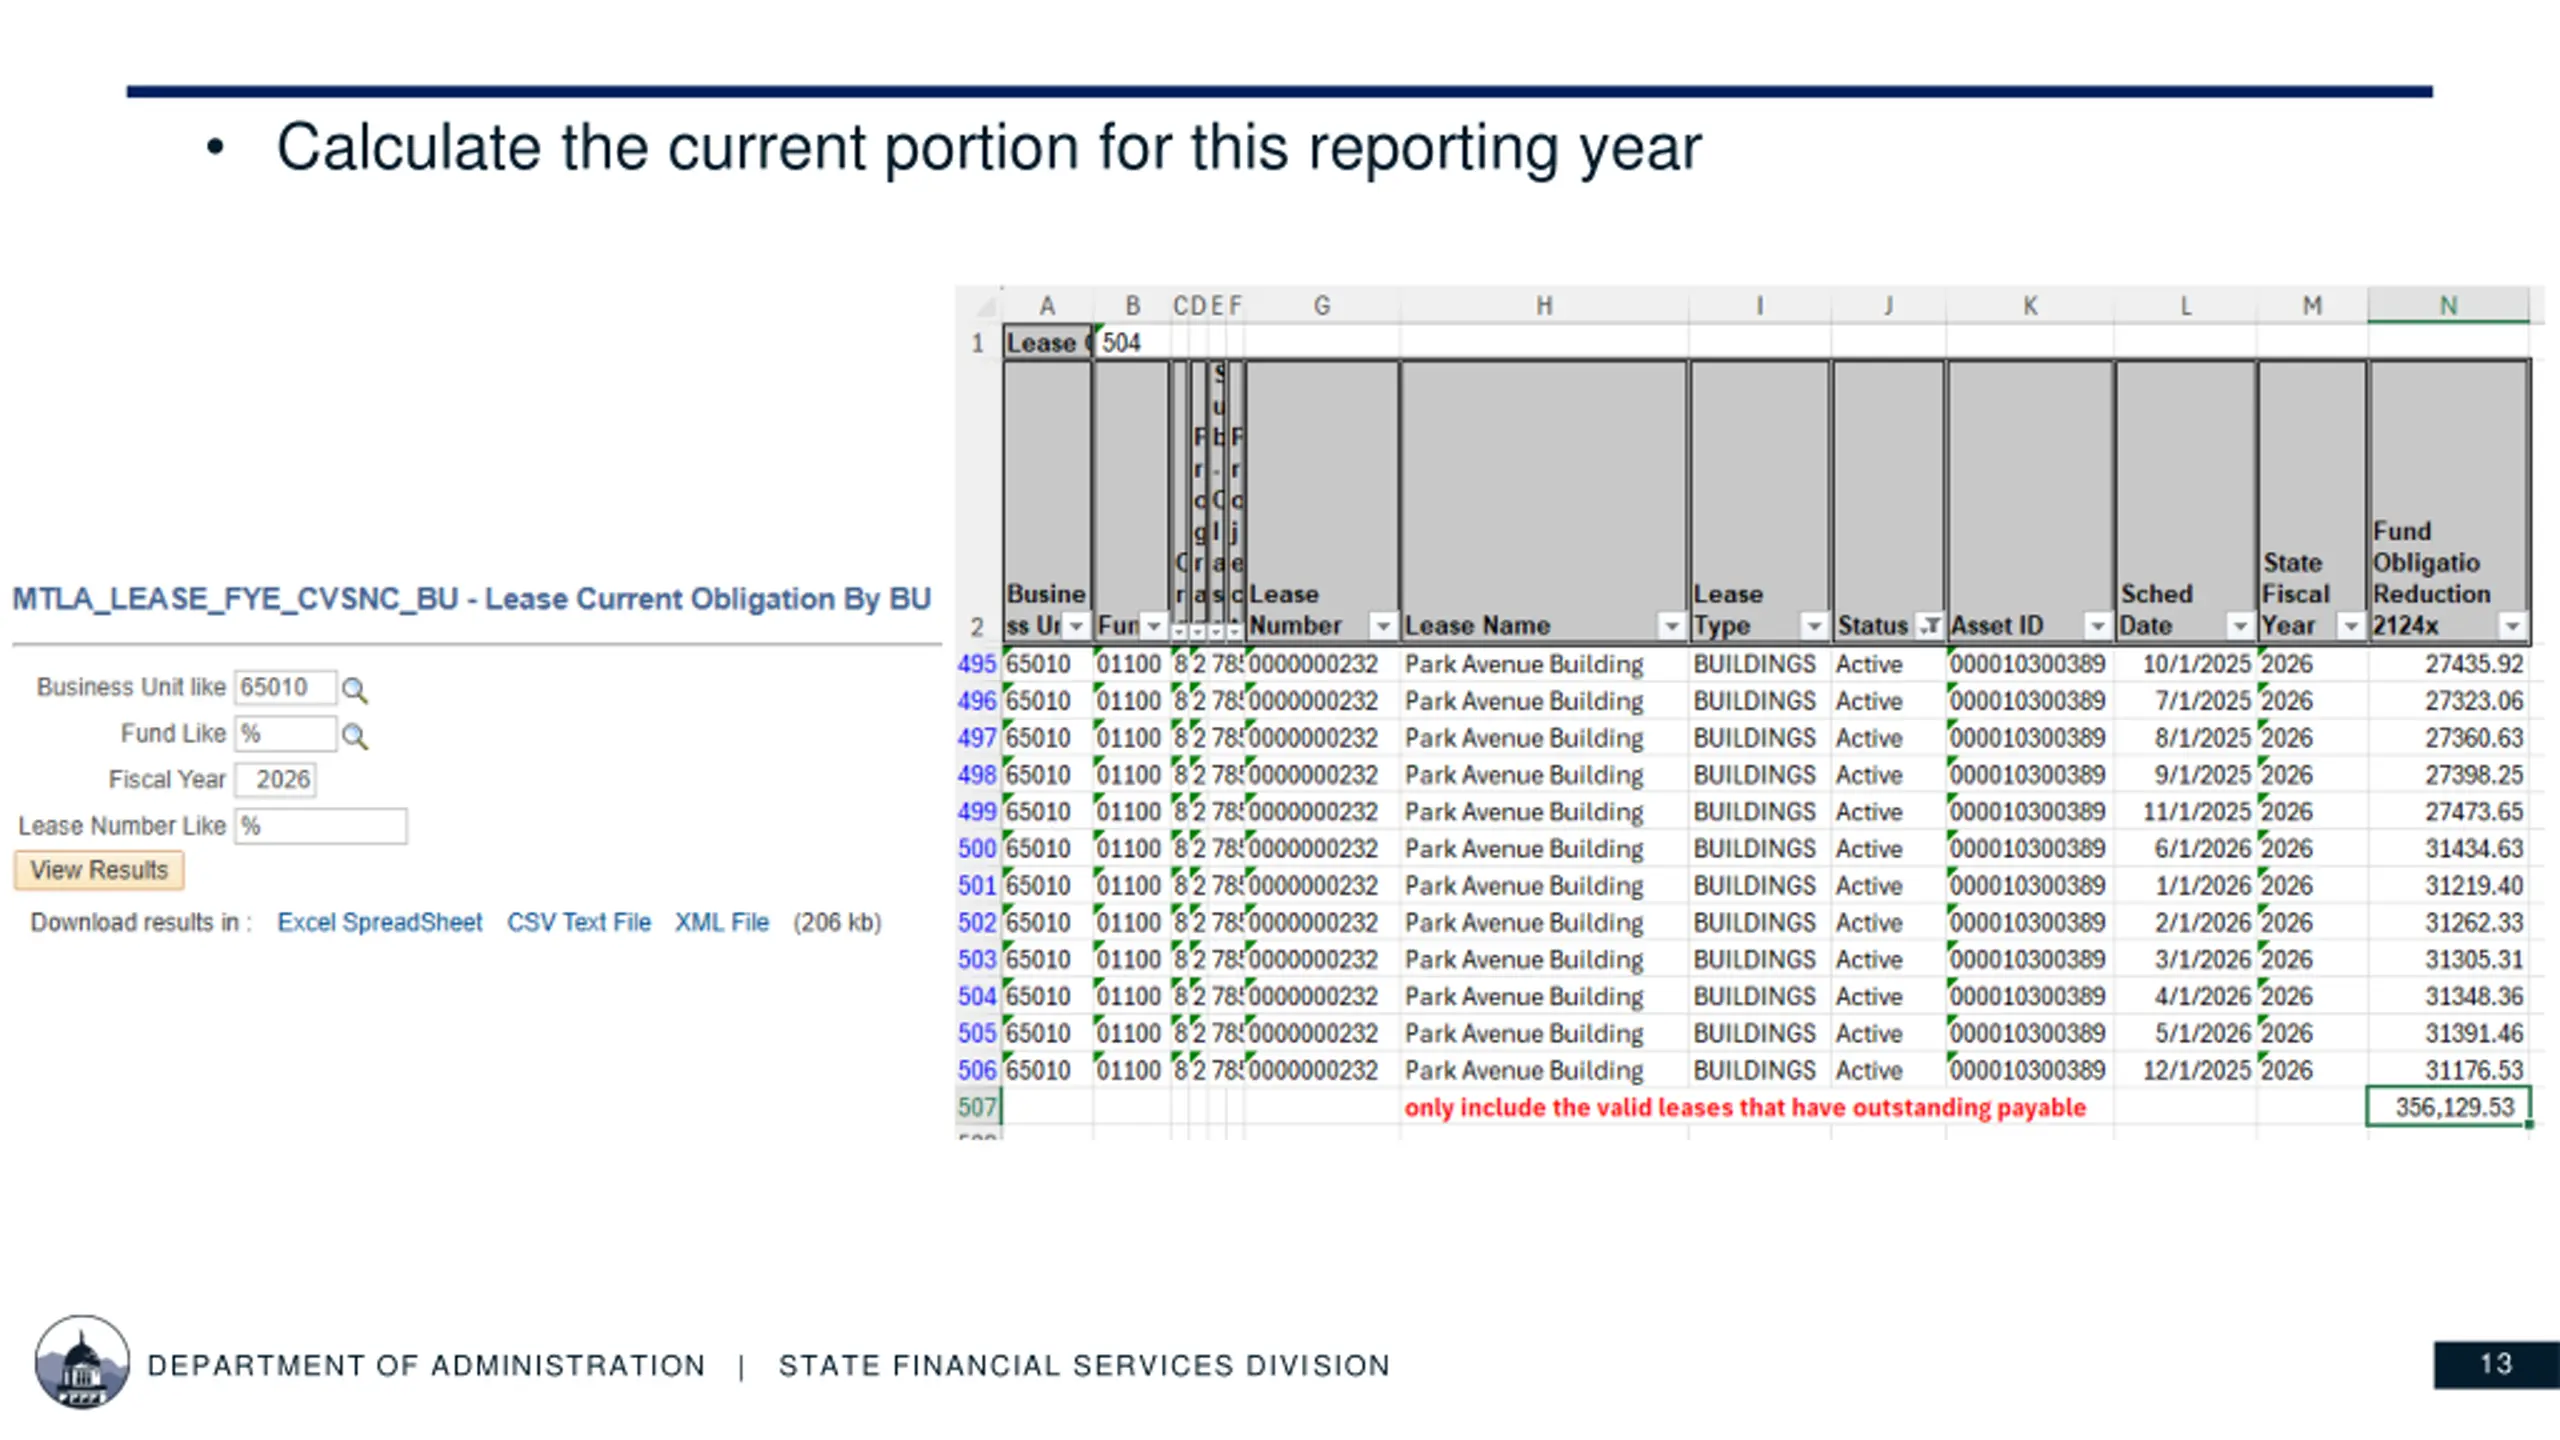2560x1440 pixels.
Task: Open the Asset ID filter dropdown
Action: tap(2097, 626)
